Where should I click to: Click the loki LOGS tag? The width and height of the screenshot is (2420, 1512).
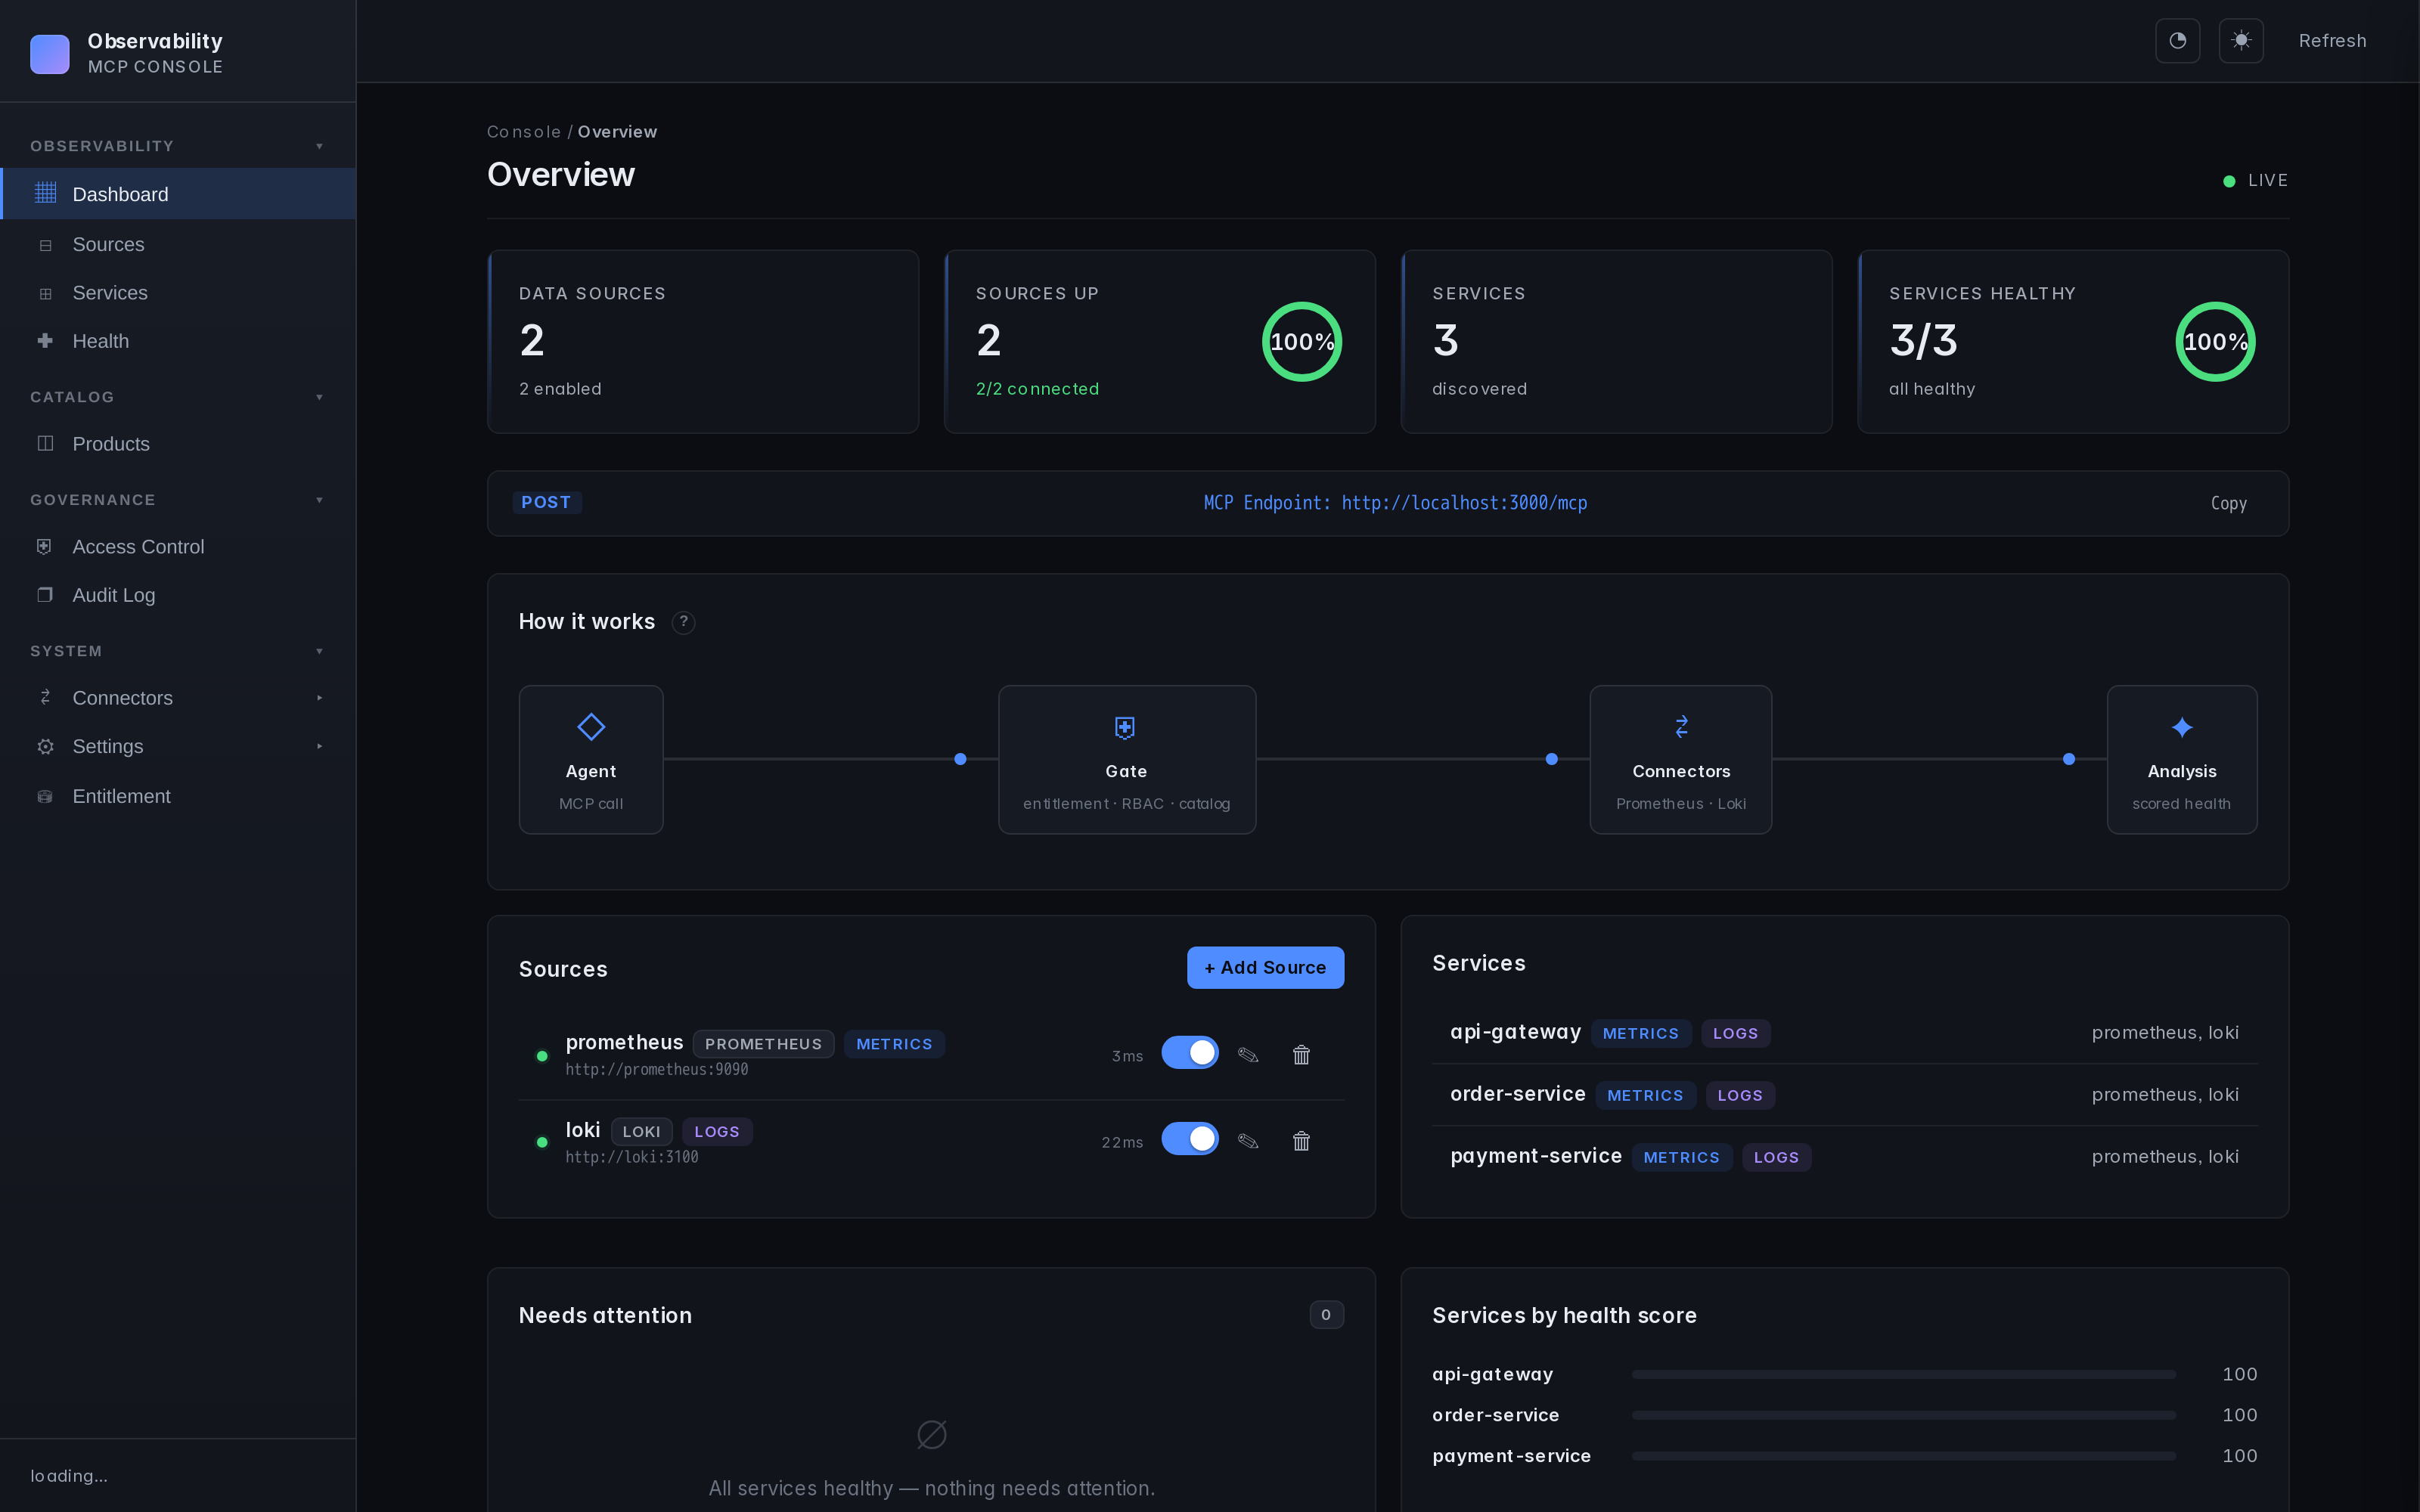[717, 1131]
